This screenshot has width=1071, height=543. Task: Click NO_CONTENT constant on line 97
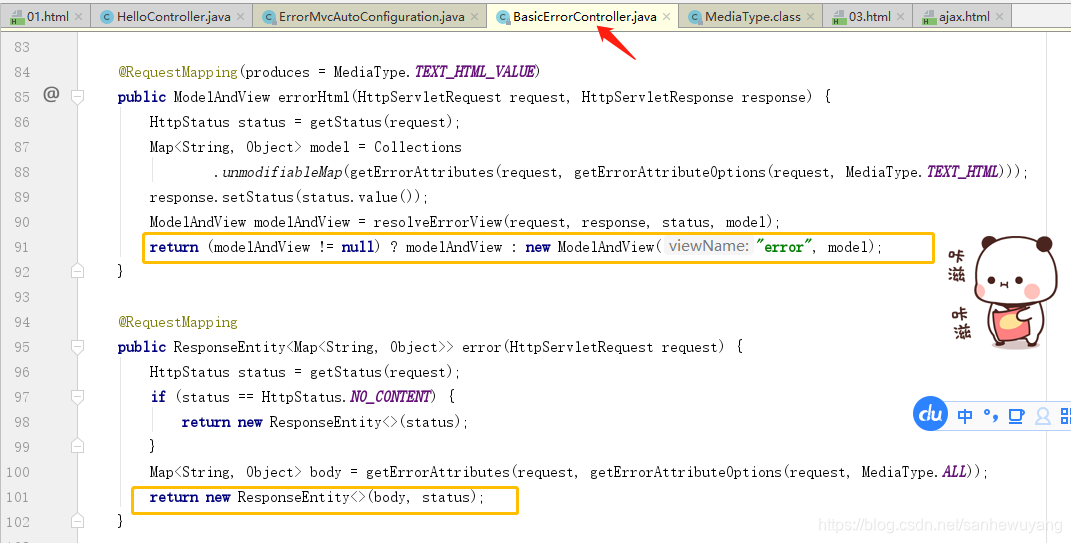tap(391, 397)
